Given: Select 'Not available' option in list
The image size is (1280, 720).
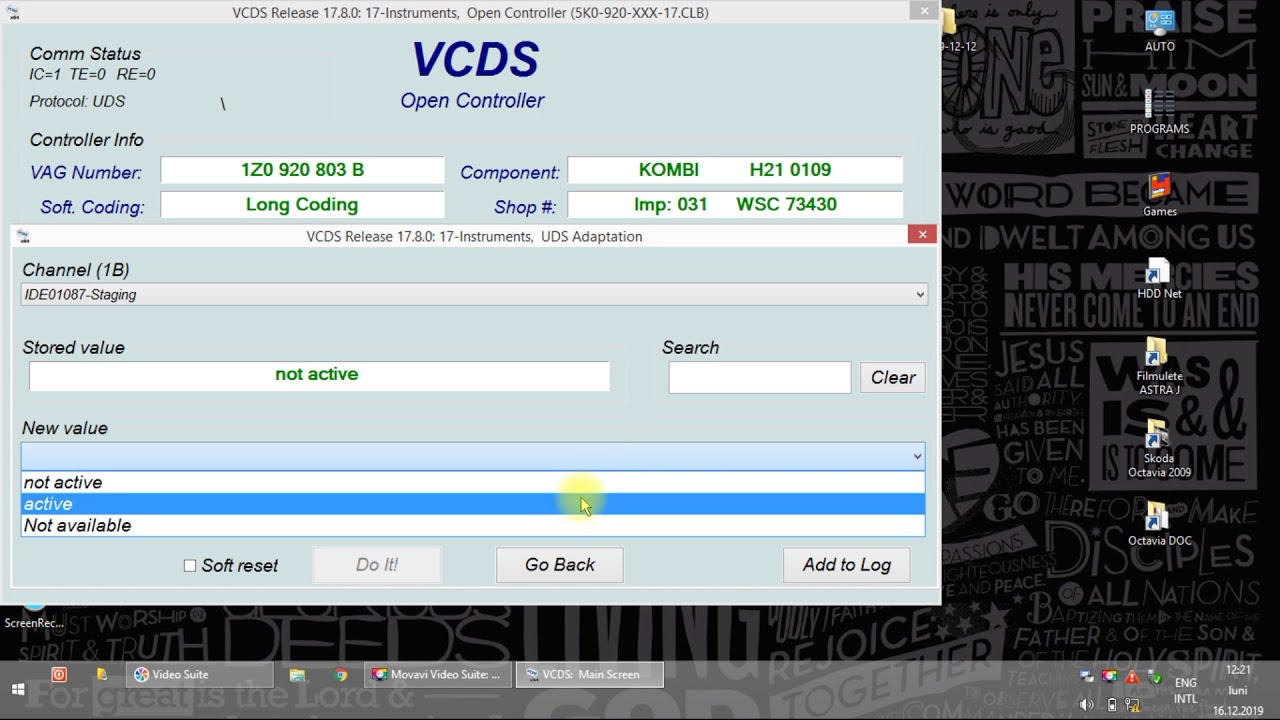Looking at the screenshot, I should [x=473, y=526].
